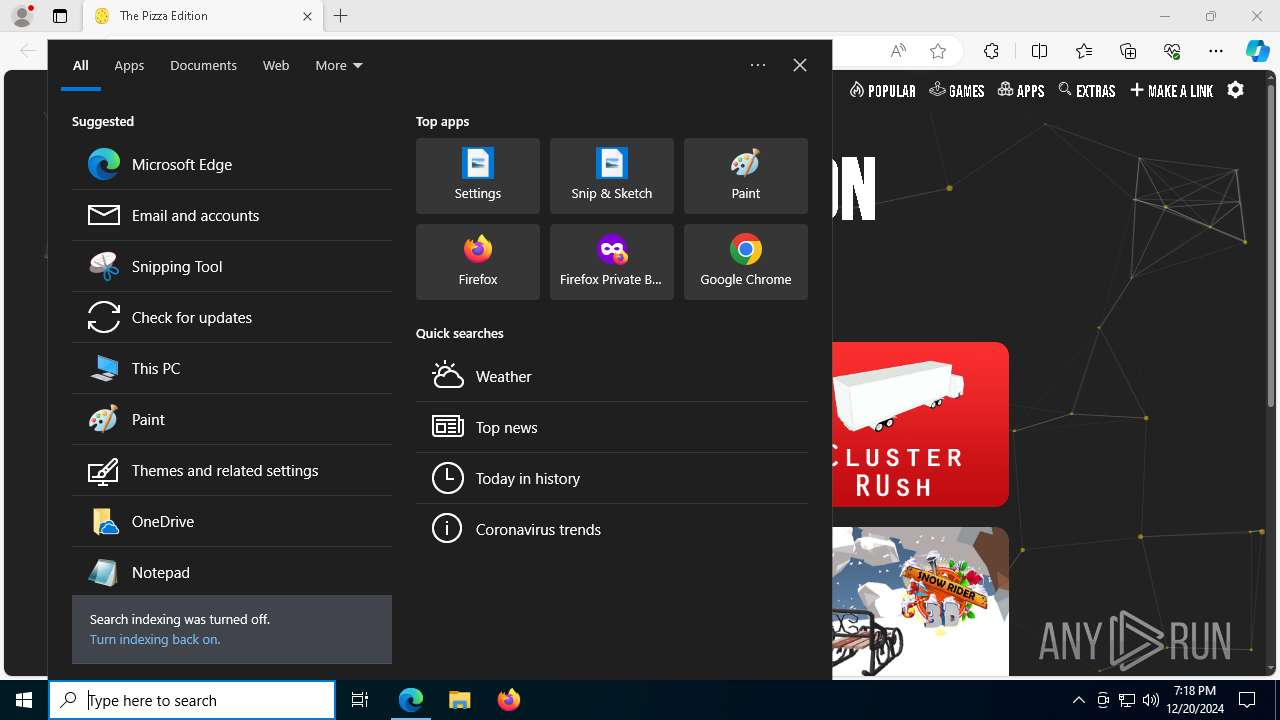Run Weather quick search
Viewport: 1280px width, 720px height.
612,376
